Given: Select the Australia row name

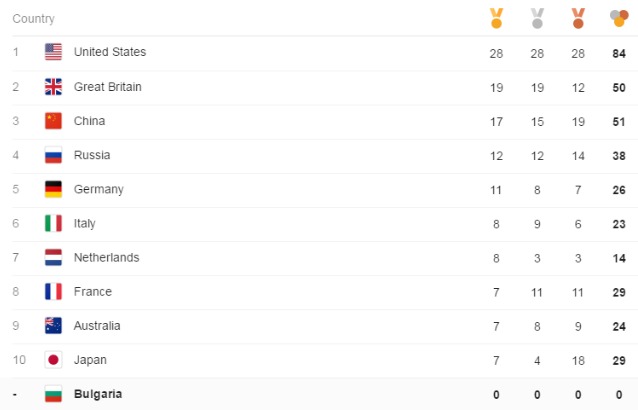Looking at the screenshot, I should pyautogui.click(x=97, y=325).
